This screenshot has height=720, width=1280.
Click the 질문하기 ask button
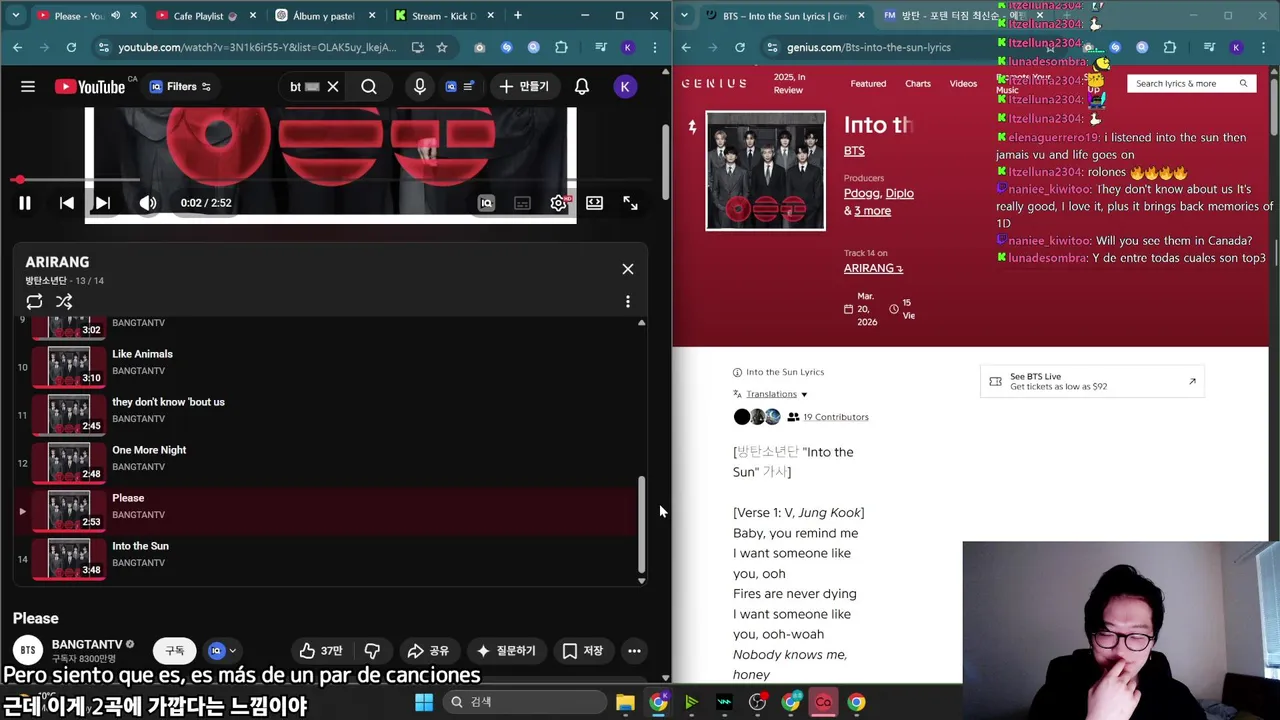pyautogui.click(x=506, y=651)
